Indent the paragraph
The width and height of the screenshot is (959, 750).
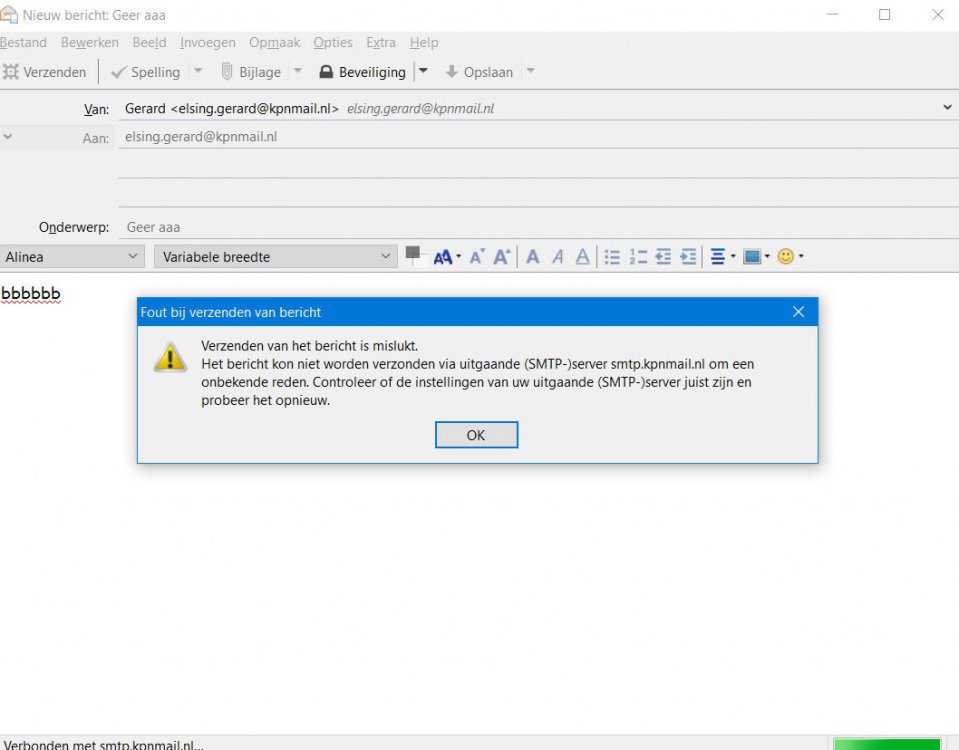688,257
